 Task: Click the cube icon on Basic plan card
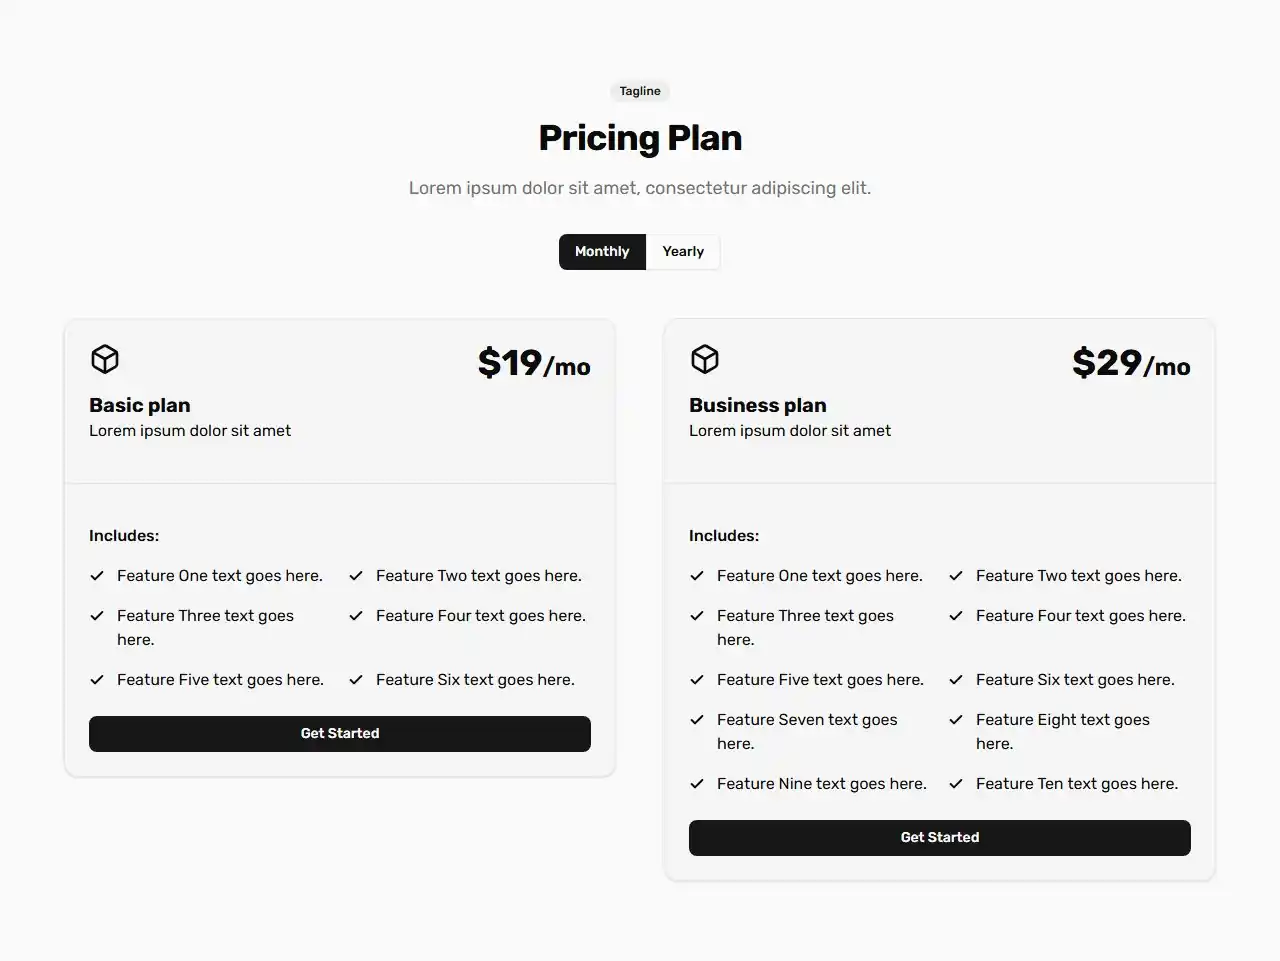pyautogui.click(x=104, y=358)
